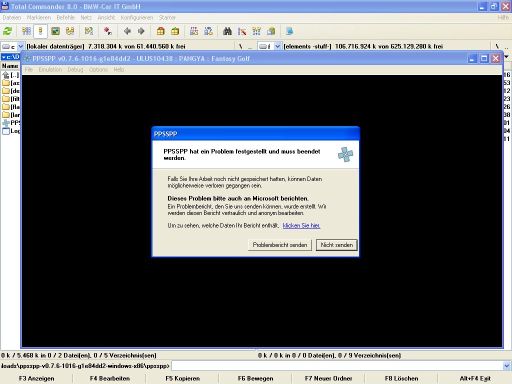Click F6 Bewegen button
This screenshot has height=384, width=512.
click(255, 379)
